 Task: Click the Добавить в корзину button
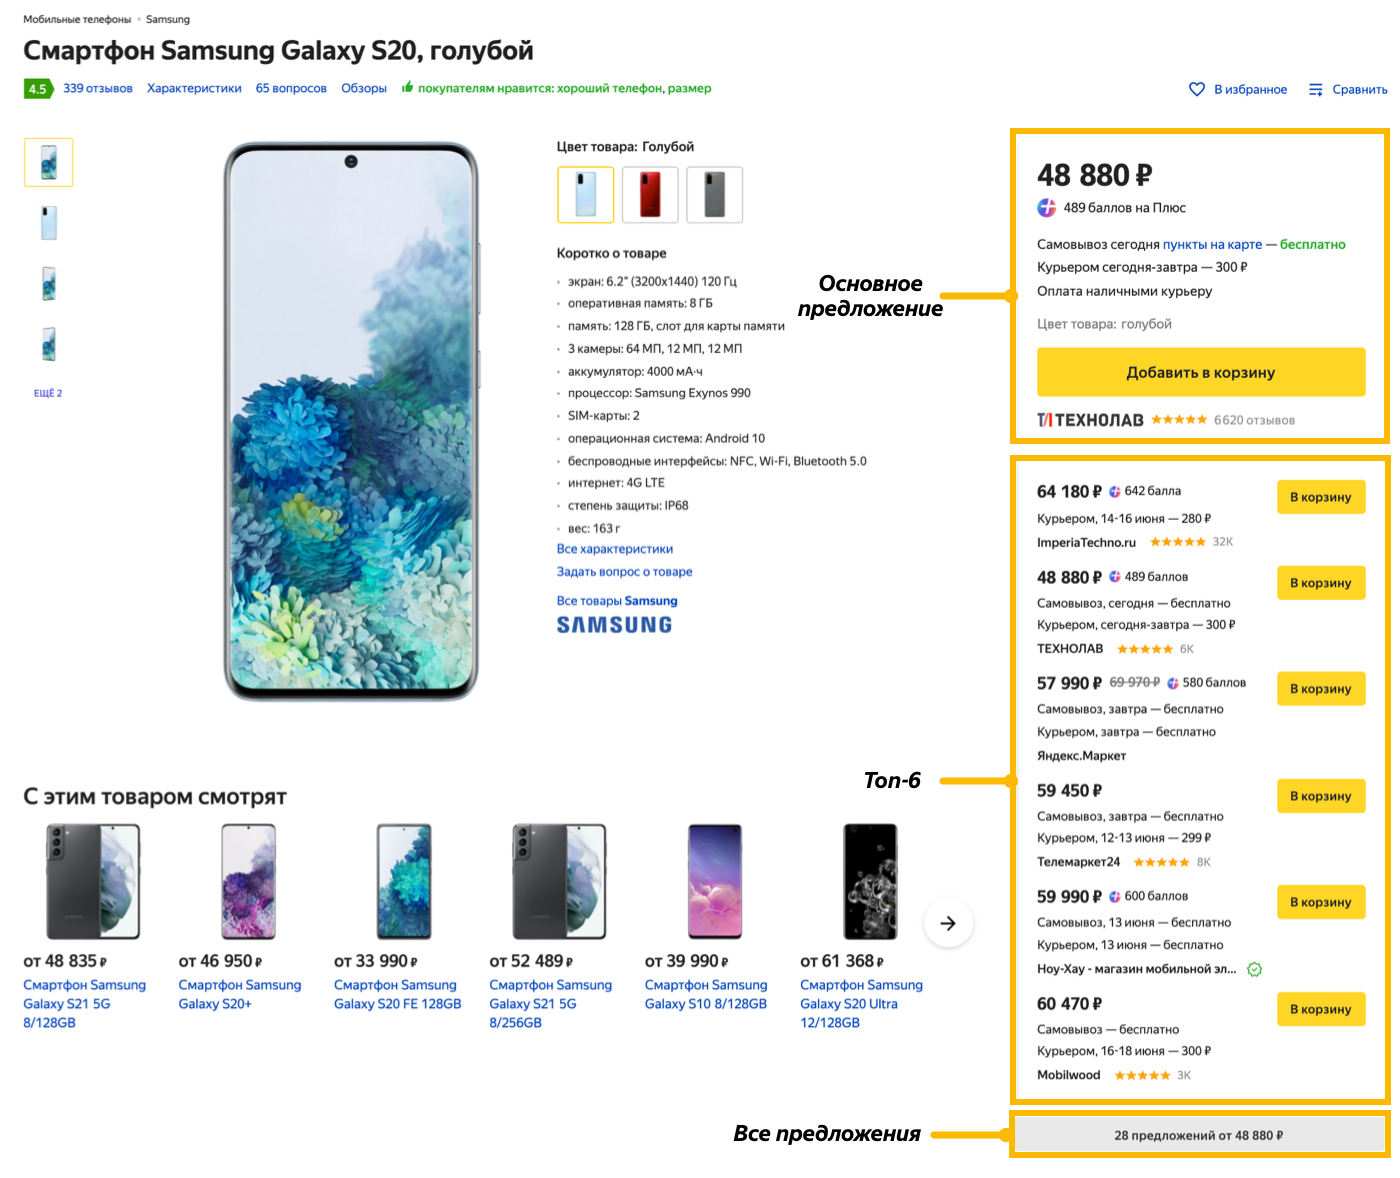coord(1201,372)
